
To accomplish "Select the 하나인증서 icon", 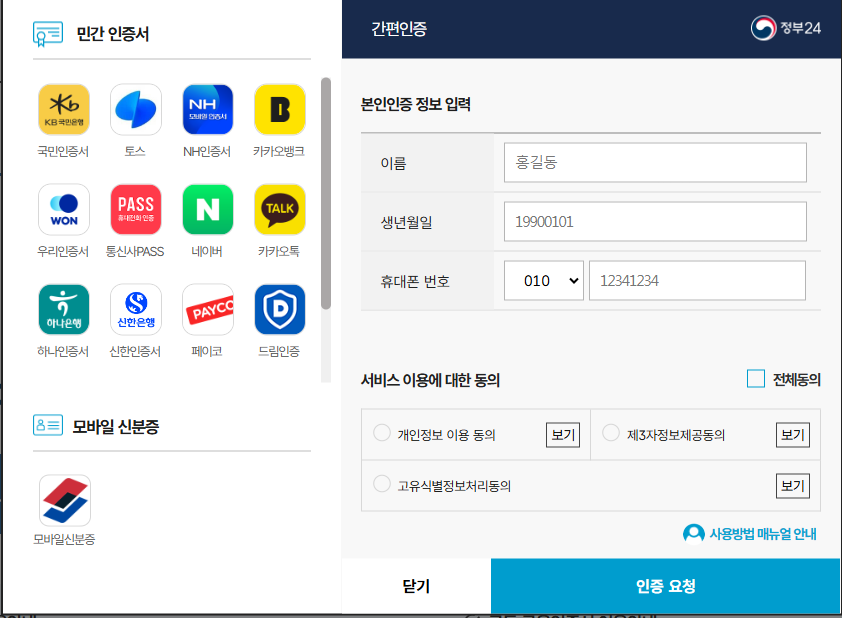I will pos(64,310).
